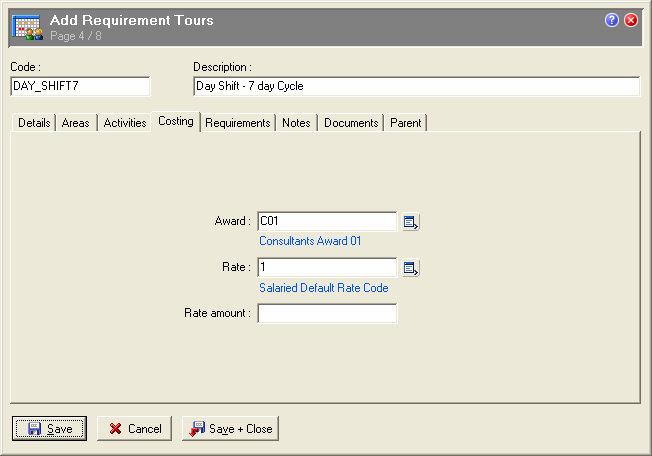Click the Save button
Screen dimensions: 652x456
(49, 429)
